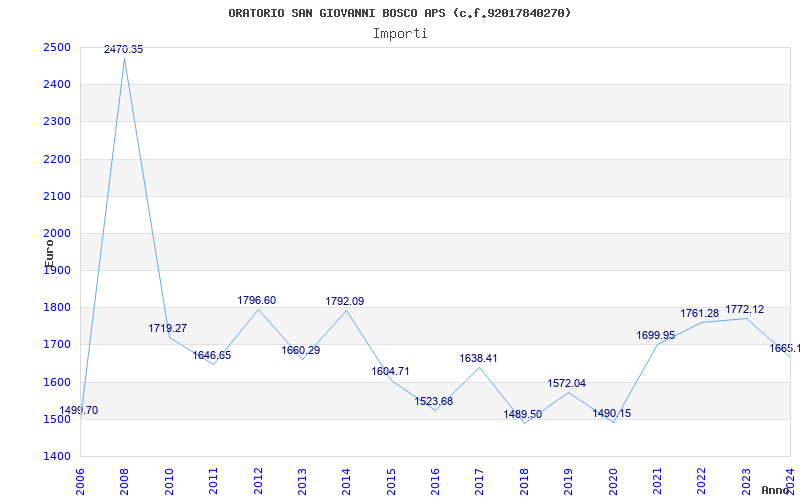This screenshot has height=500, width=800.
Task: Click the 2015 x-axis year label
Action: pyautogui.click(x=391, y=482)
